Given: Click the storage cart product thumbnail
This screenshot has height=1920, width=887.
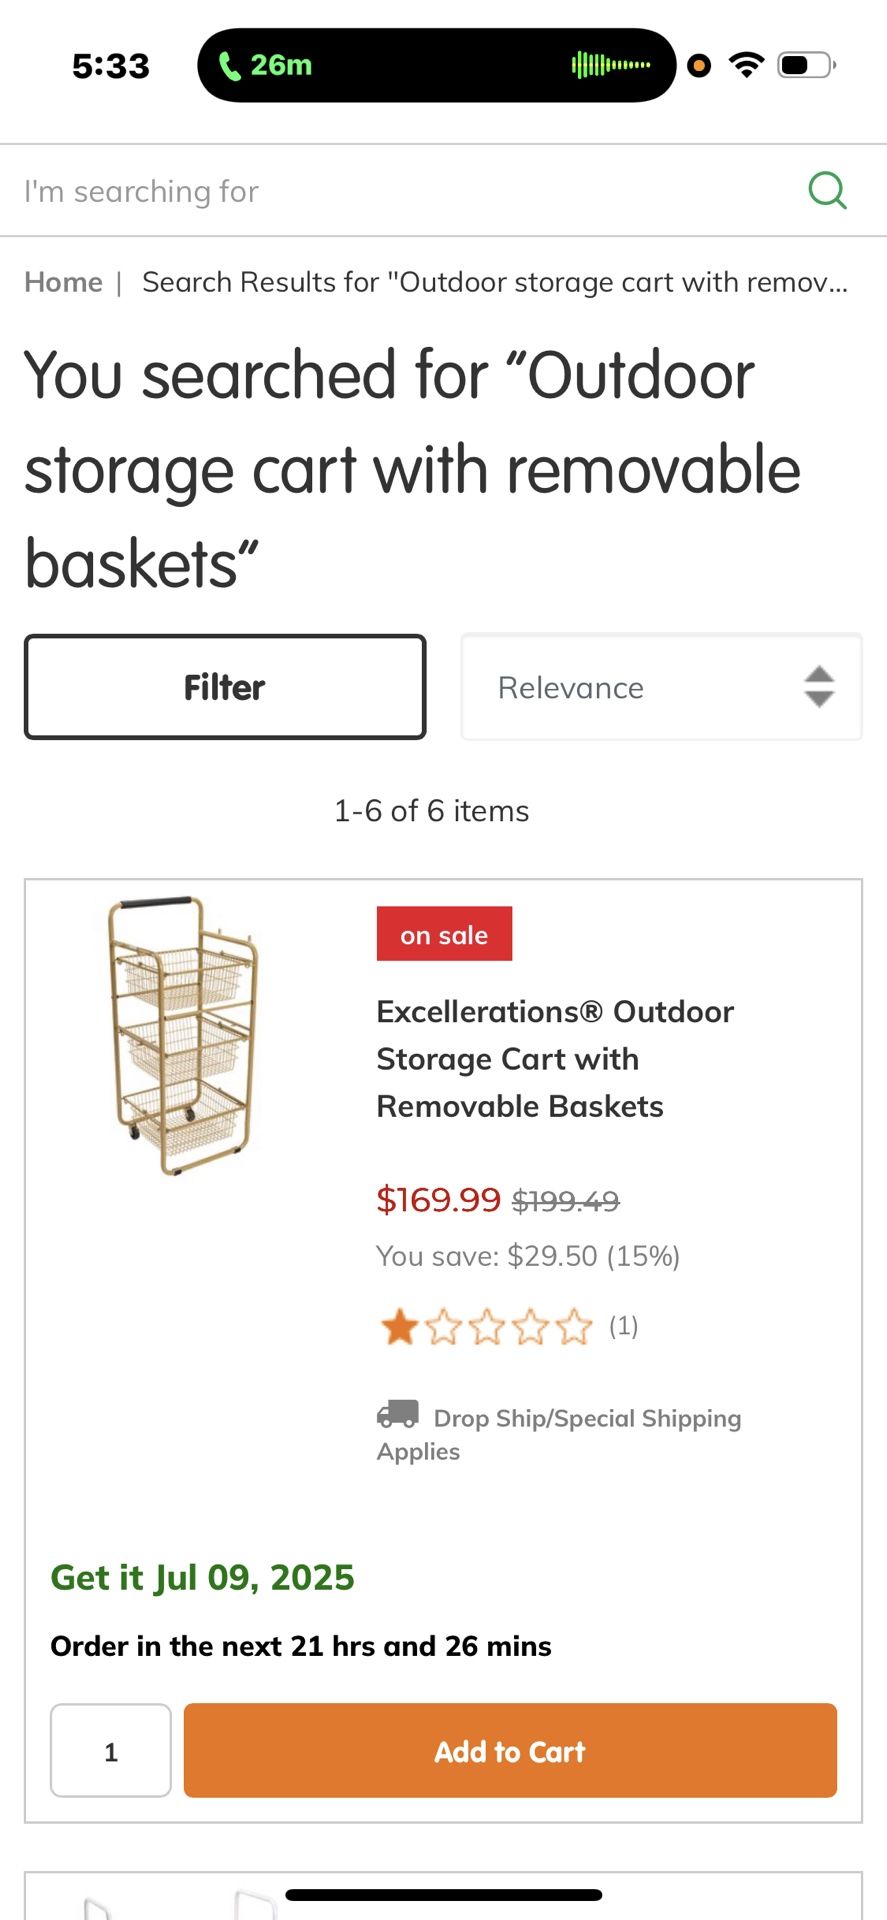Looking at the screenshot, I should click(183, 1035).
